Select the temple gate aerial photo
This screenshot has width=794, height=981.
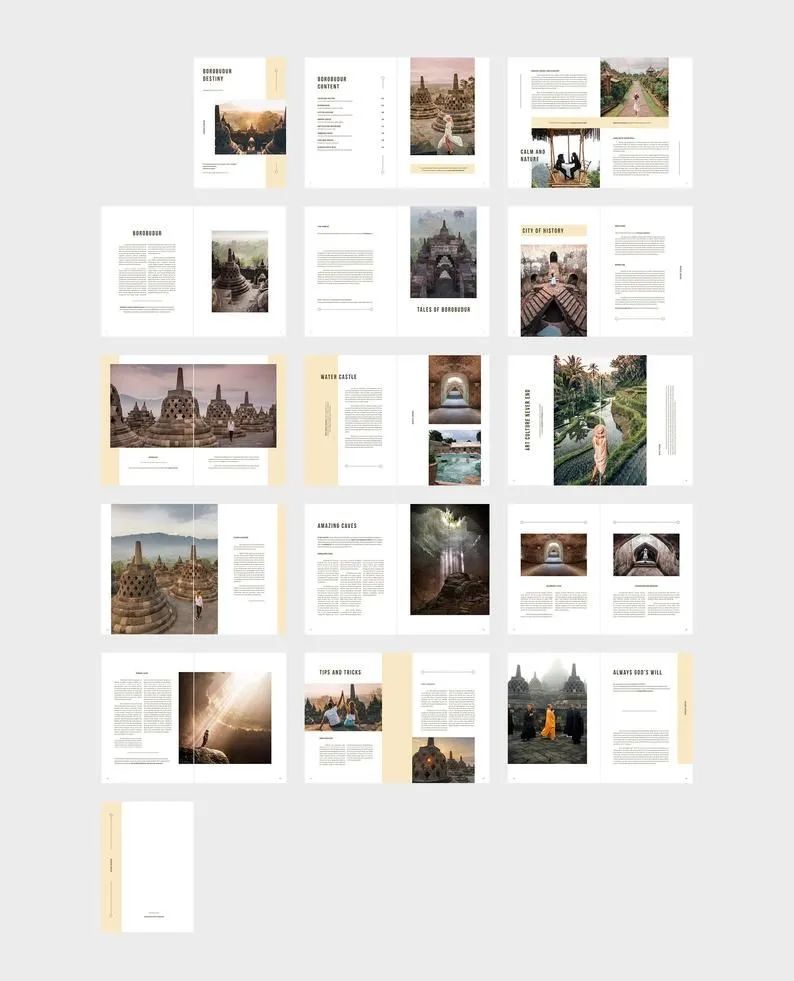click(443, 252)
